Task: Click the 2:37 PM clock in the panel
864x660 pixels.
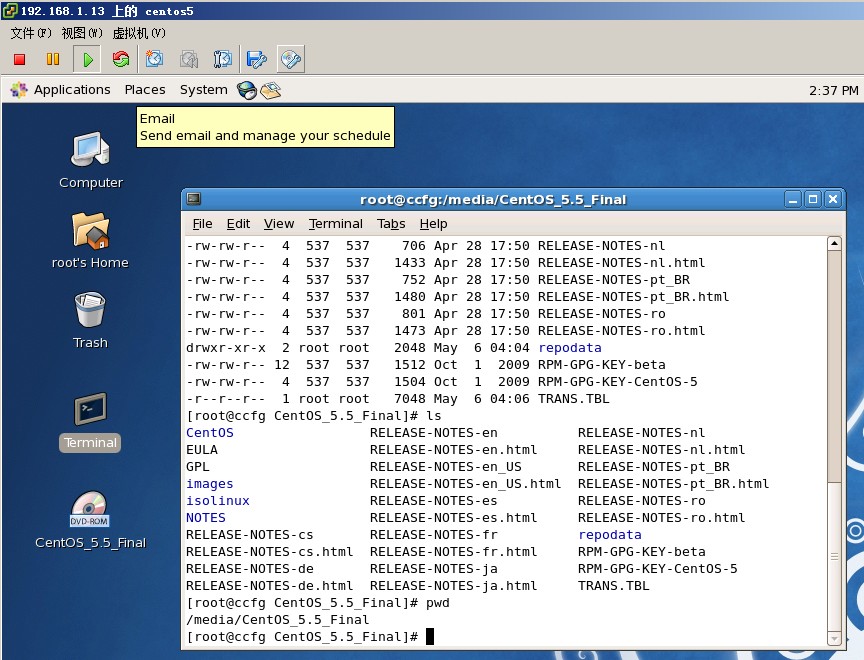Action: coord(834,90)
